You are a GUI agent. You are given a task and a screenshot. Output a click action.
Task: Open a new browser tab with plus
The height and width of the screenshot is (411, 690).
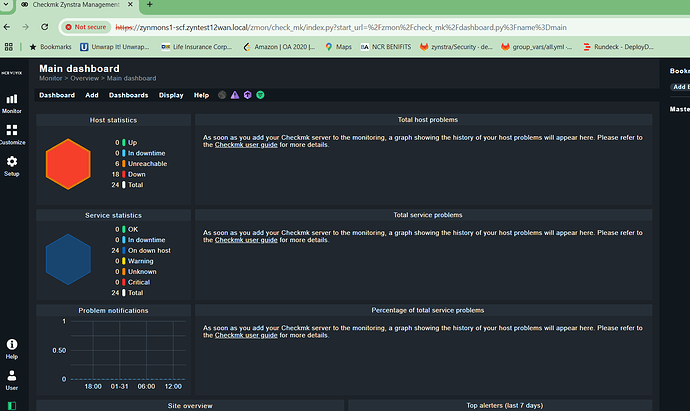coord(150,4)
